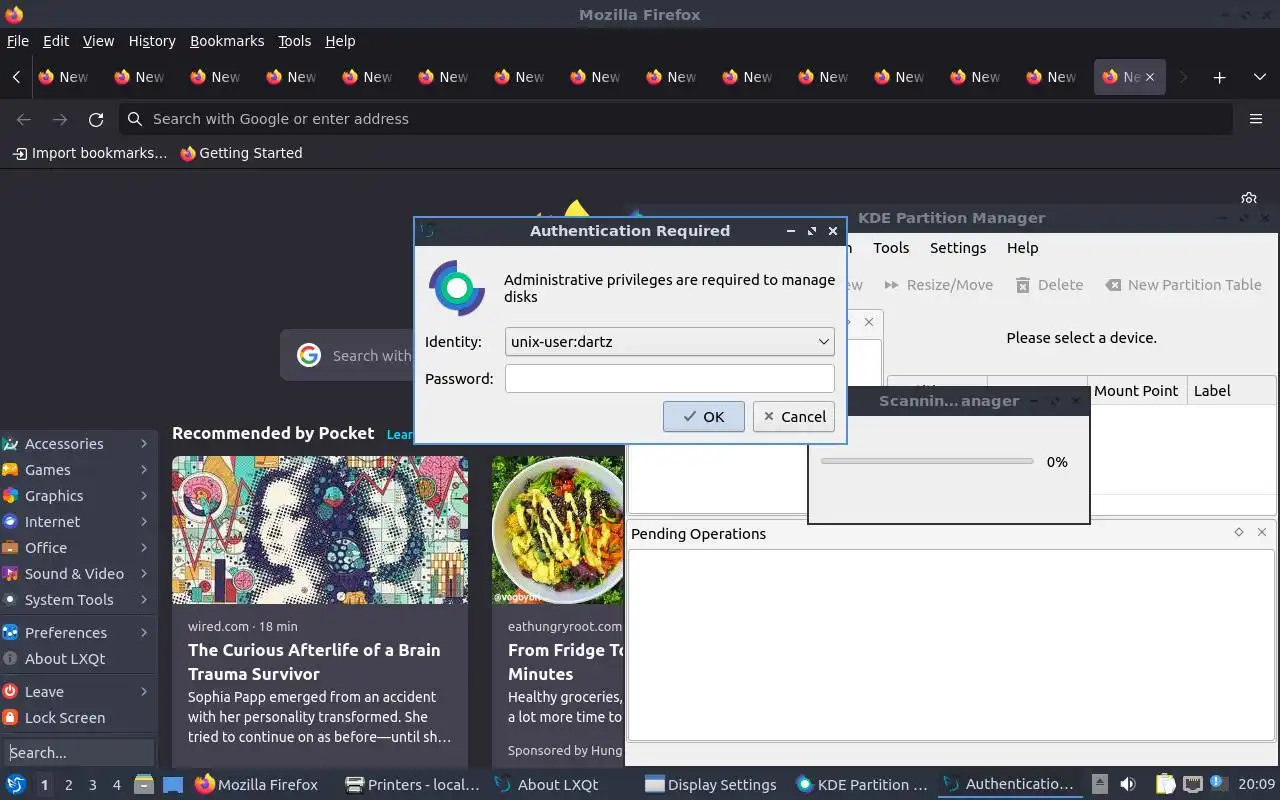Open the Leave submenu
Viewport: 1280px width, 800px height.
77,691
